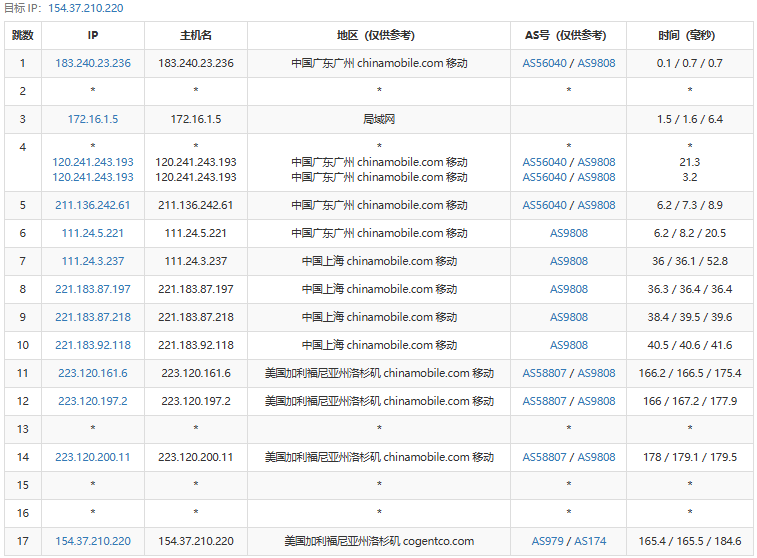Select region cell 美国加利福尼亚州洛杉矶 in hop 11
Image resolution: width=757 pixels, height=558 pixels.
379,373
